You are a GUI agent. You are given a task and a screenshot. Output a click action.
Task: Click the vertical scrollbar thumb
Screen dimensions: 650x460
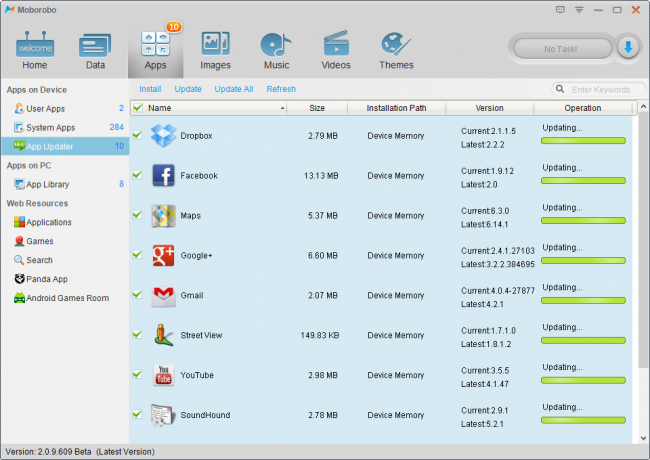pyautogui.click(x=643, y=241)
